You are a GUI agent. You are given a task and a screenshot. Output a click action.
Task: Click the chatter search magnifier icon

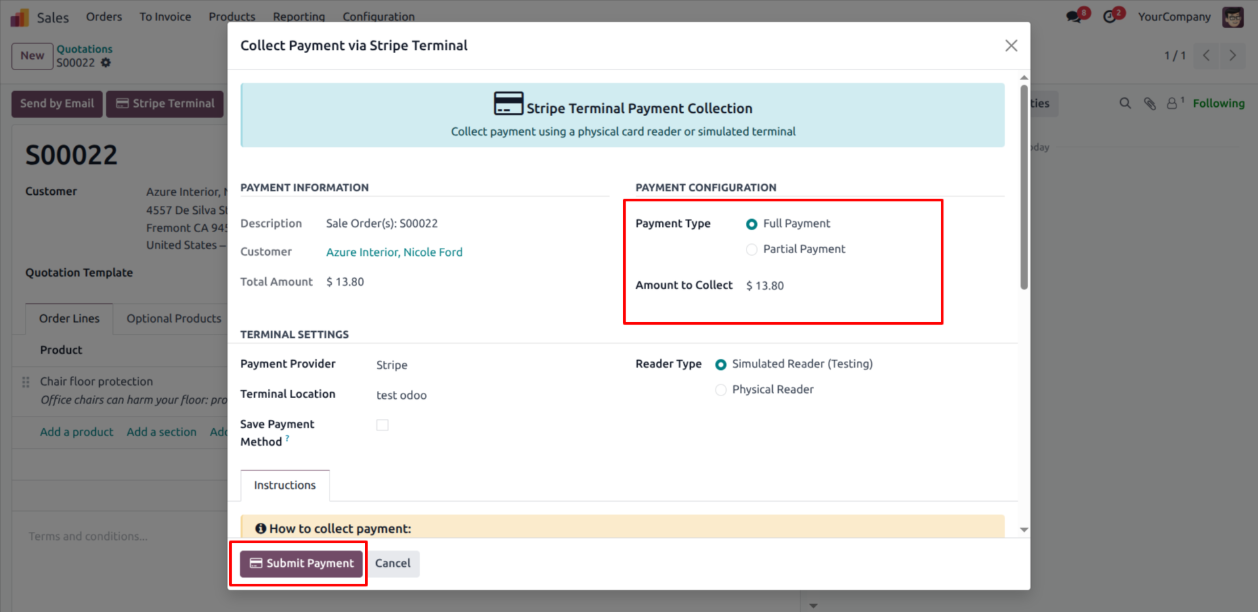pyautogui.click(x=1125, y=103)
